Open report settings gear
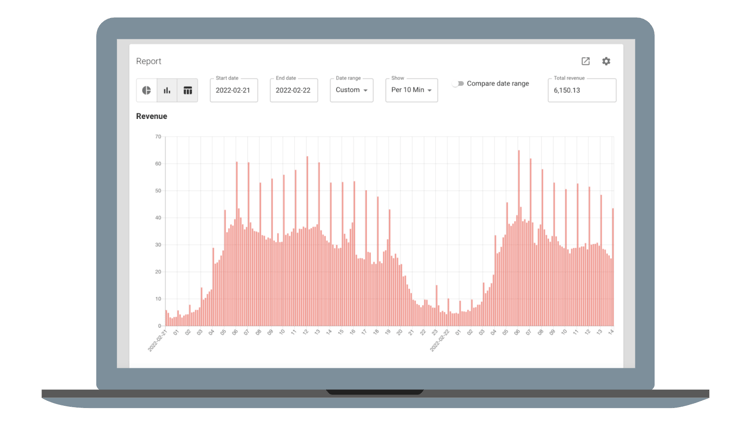The height and width of the screenshot is (429, 750). [x=606, y=61]
